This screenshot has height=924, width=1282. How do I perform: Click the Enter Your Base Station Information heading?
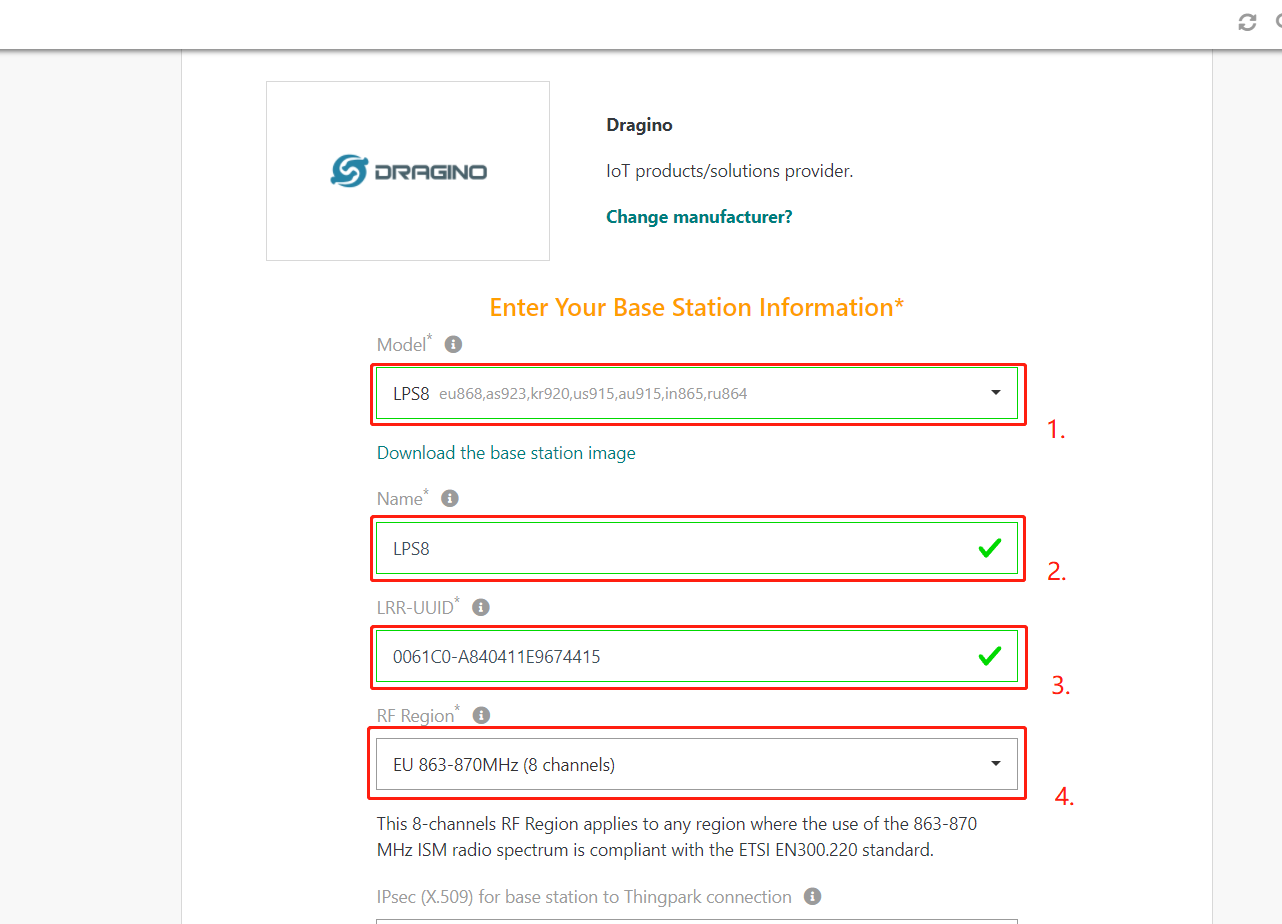click(697, 307)
